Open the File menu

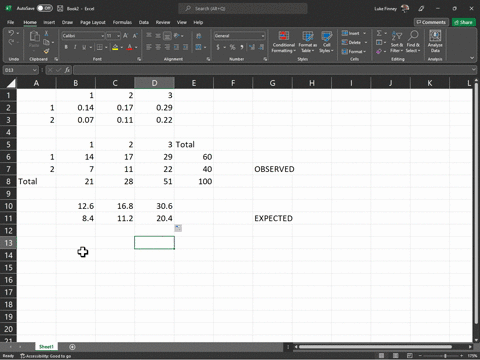tap(11, 22)
